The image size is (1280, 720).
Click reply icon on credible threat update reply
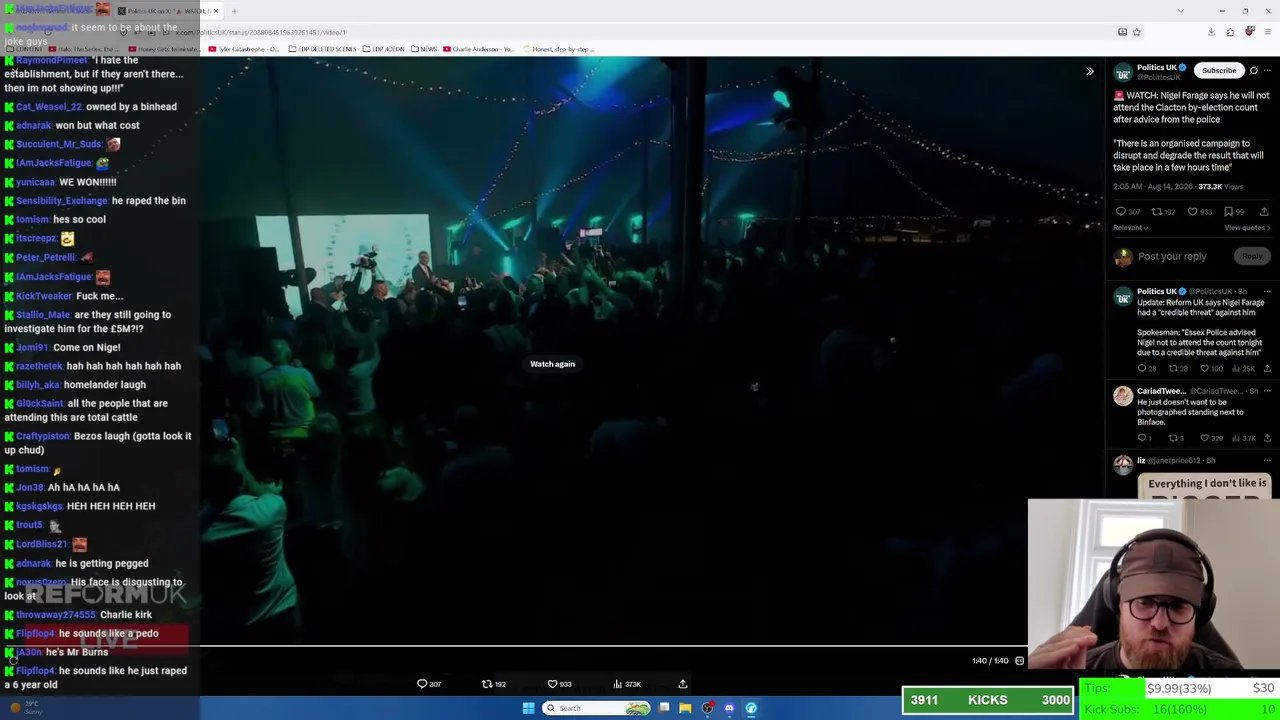point(1147,369)
